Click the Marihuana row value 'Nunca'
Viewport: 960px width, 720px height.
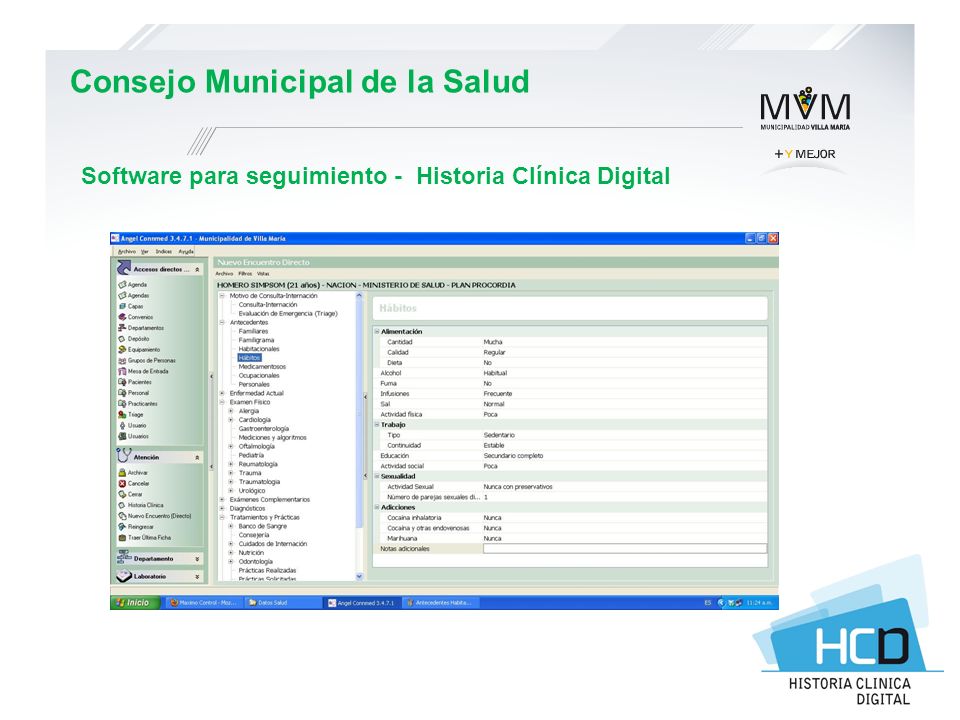(x=492, y=538)
